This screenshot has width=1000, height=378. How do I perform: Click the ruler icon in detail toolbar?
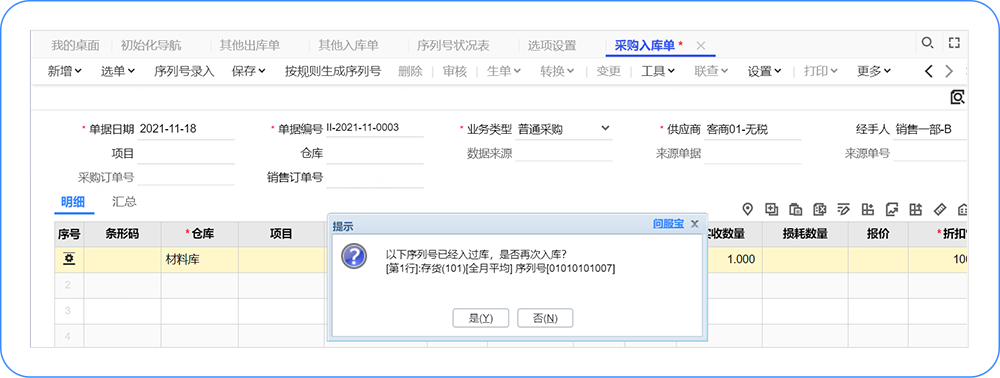pos(939,209)
